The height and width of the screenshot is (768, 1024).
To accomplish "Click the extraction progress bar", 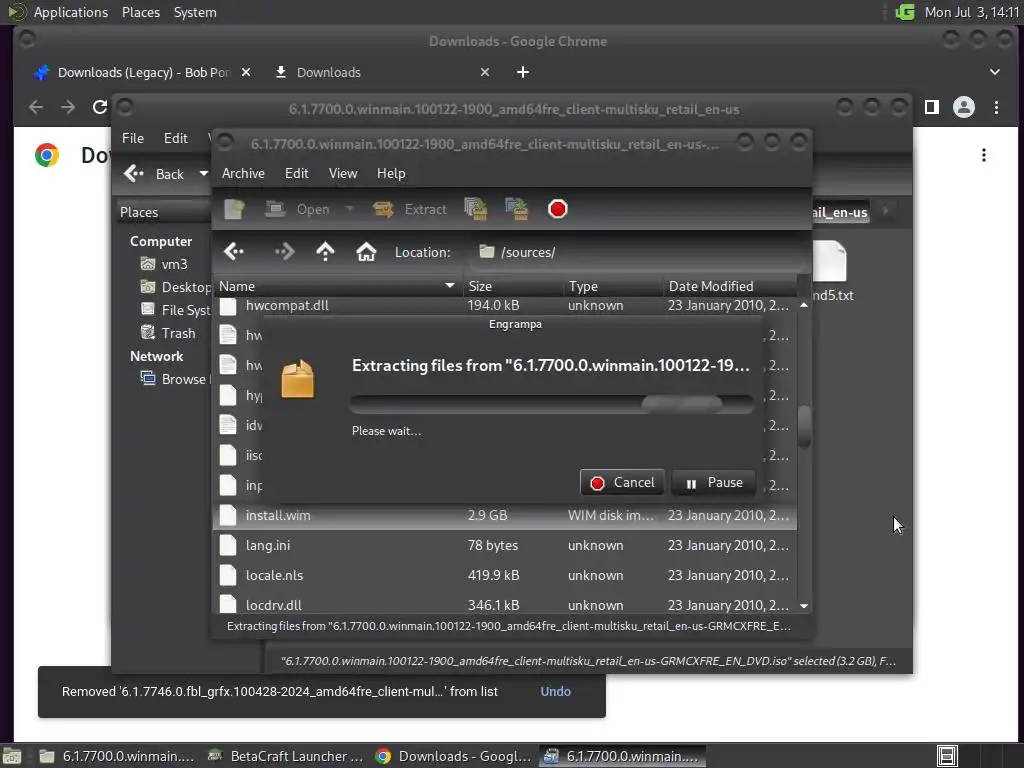I will (x=552, y=404).
